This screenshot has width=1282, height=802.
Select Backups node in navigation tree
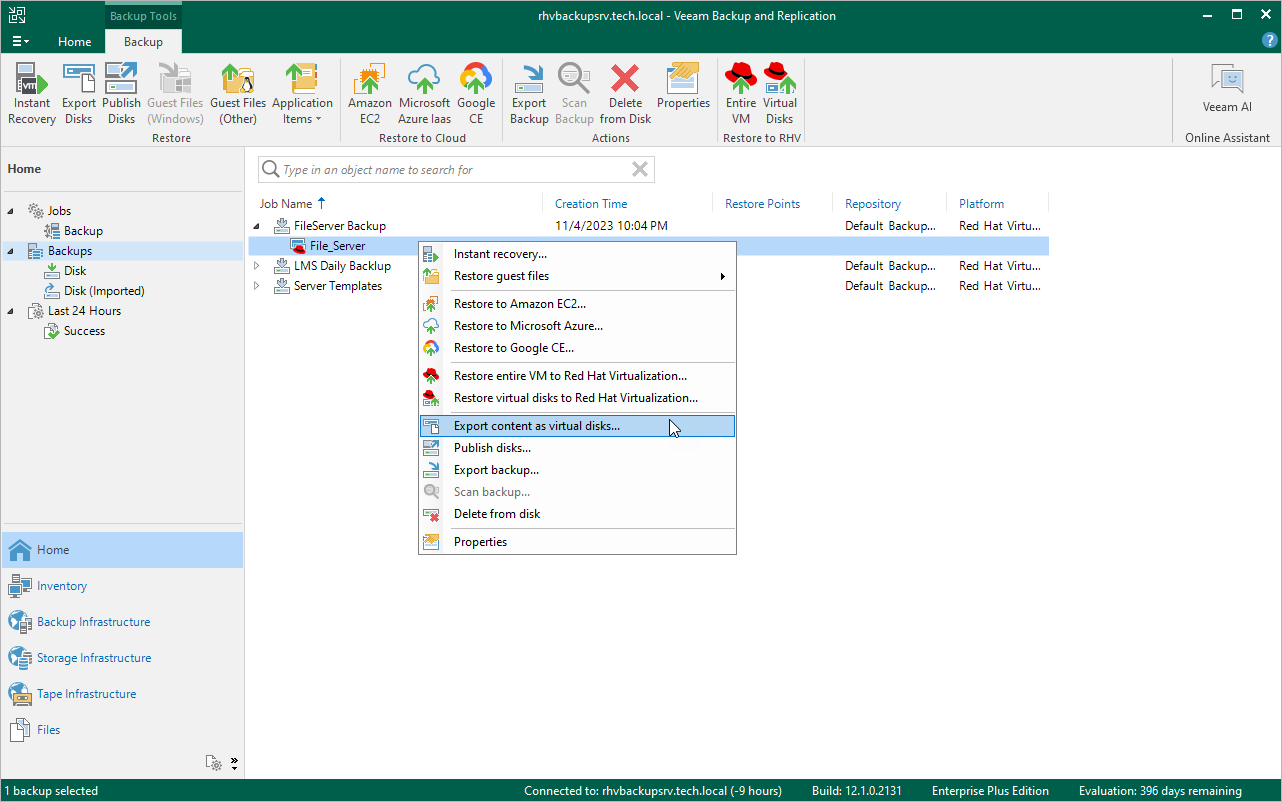coord(70,251)
